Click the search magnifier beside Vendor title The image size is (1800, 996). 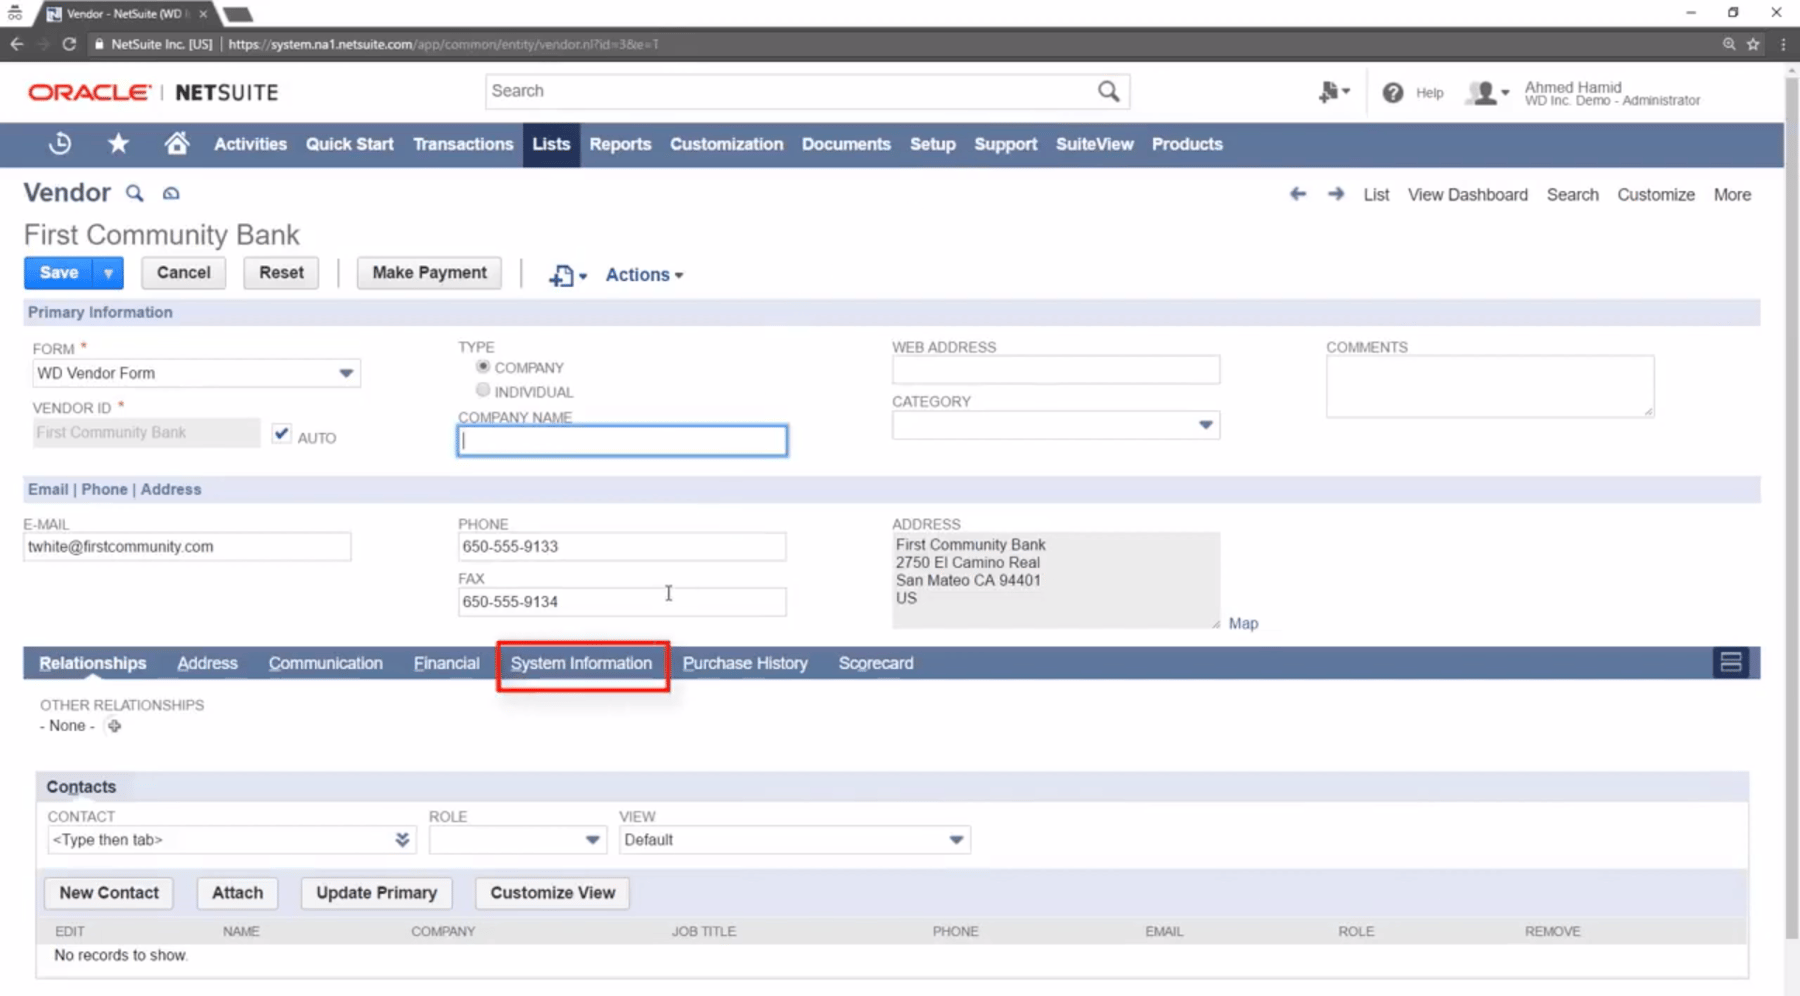(x=134, y=193)
